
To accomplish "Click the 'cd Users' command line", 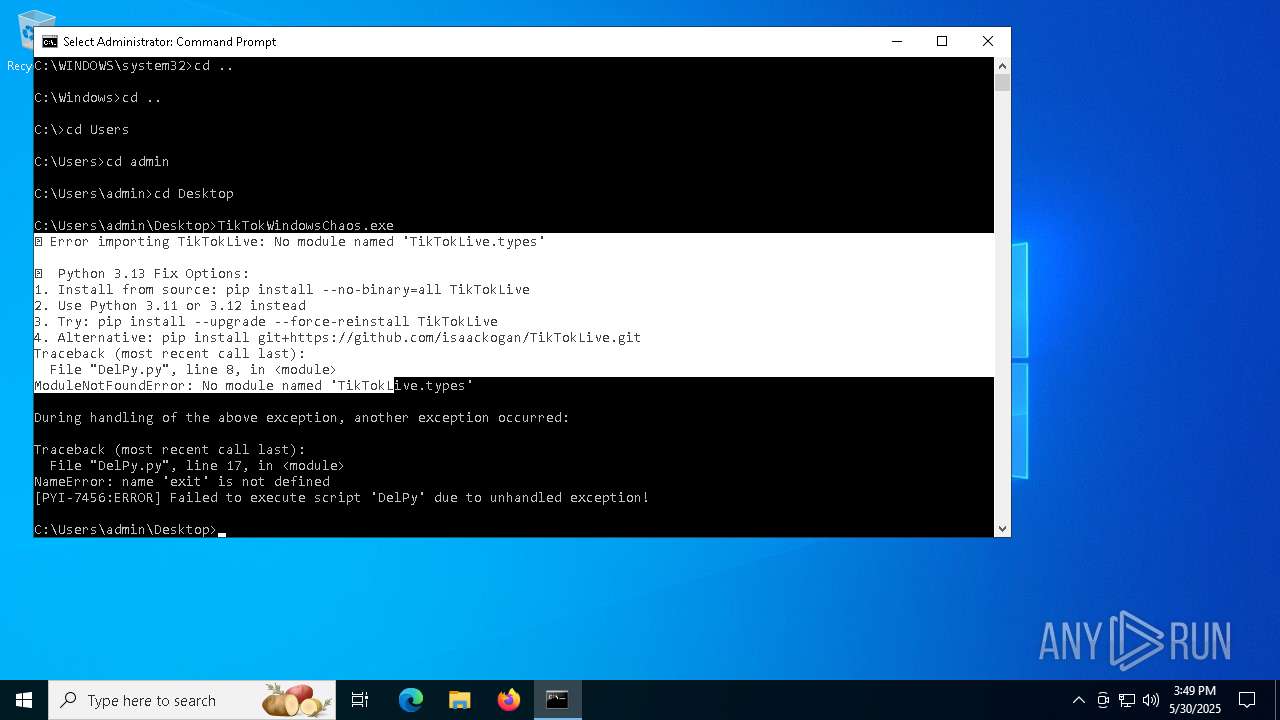I will (x=82, y=129).
